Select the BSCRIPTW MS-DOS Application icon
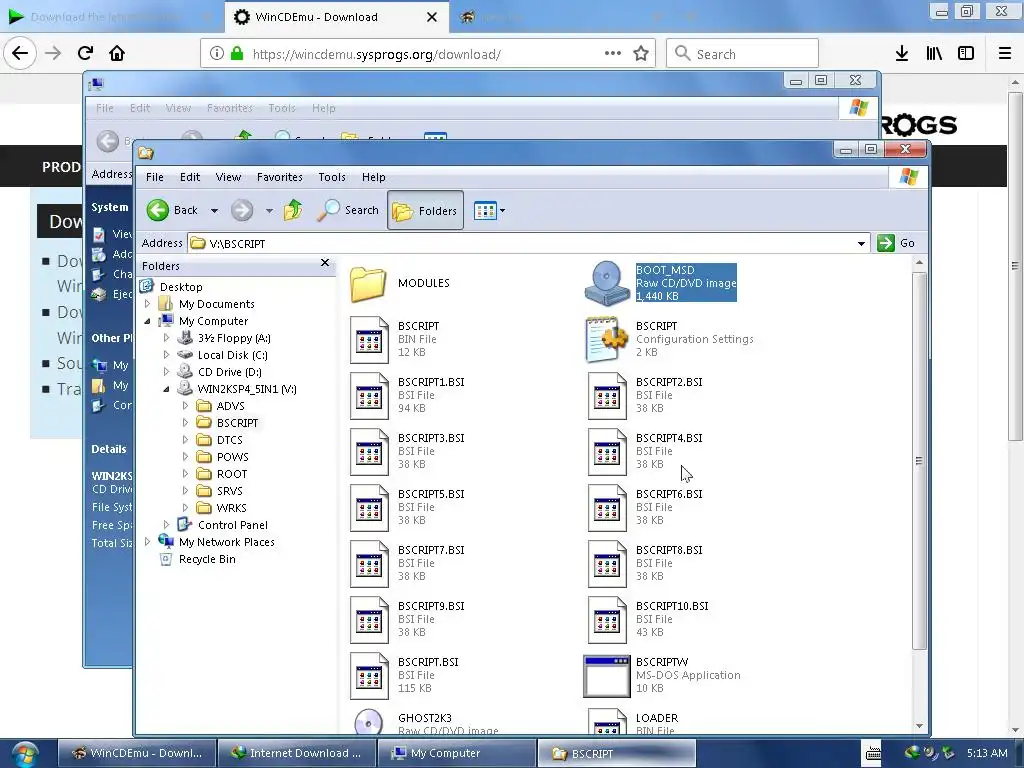 (x=607, y=677)
